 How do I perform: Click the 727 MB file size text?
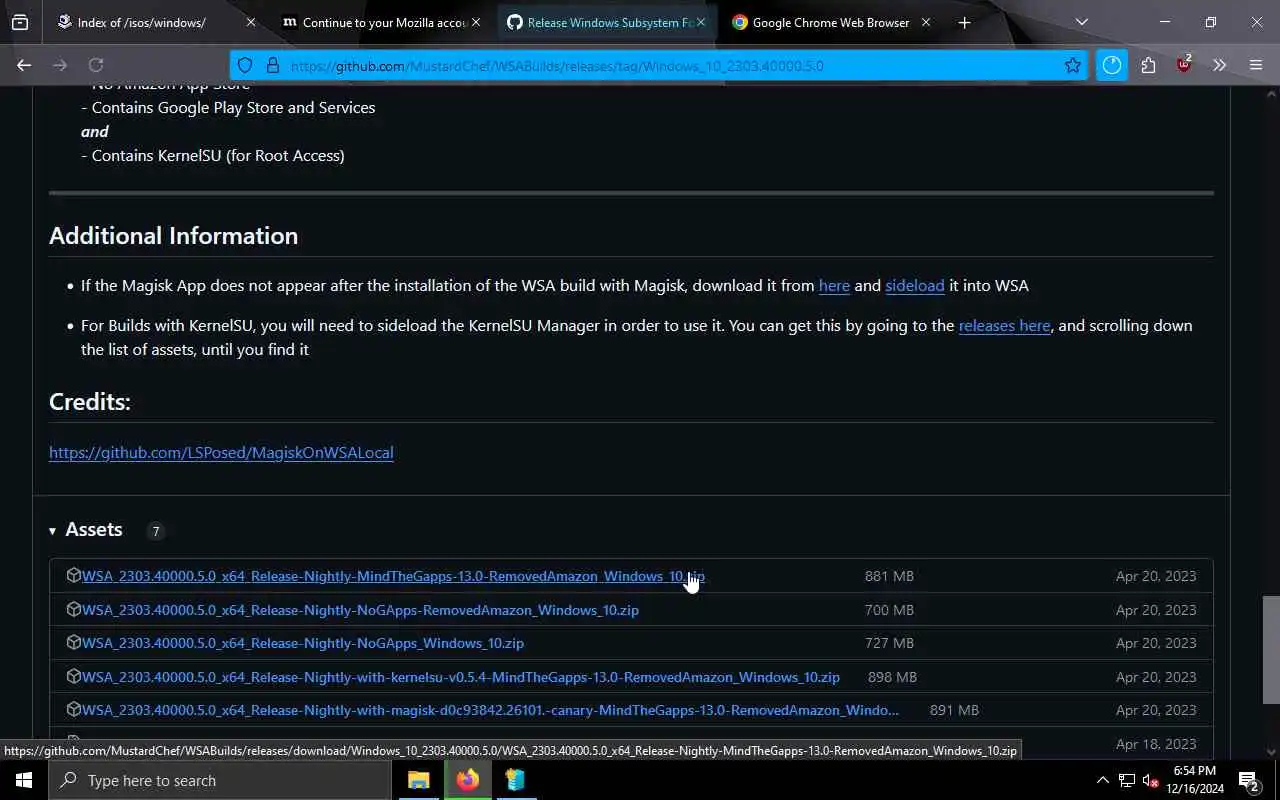click(x=889, y=643)
